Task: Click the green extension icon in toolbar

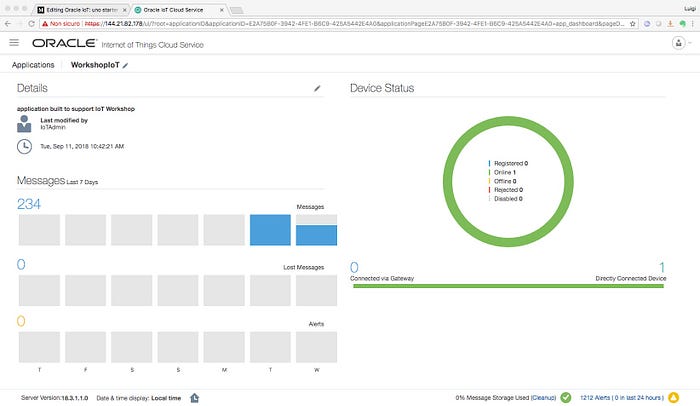Action: pyautogui.click(x=682, y=24)
